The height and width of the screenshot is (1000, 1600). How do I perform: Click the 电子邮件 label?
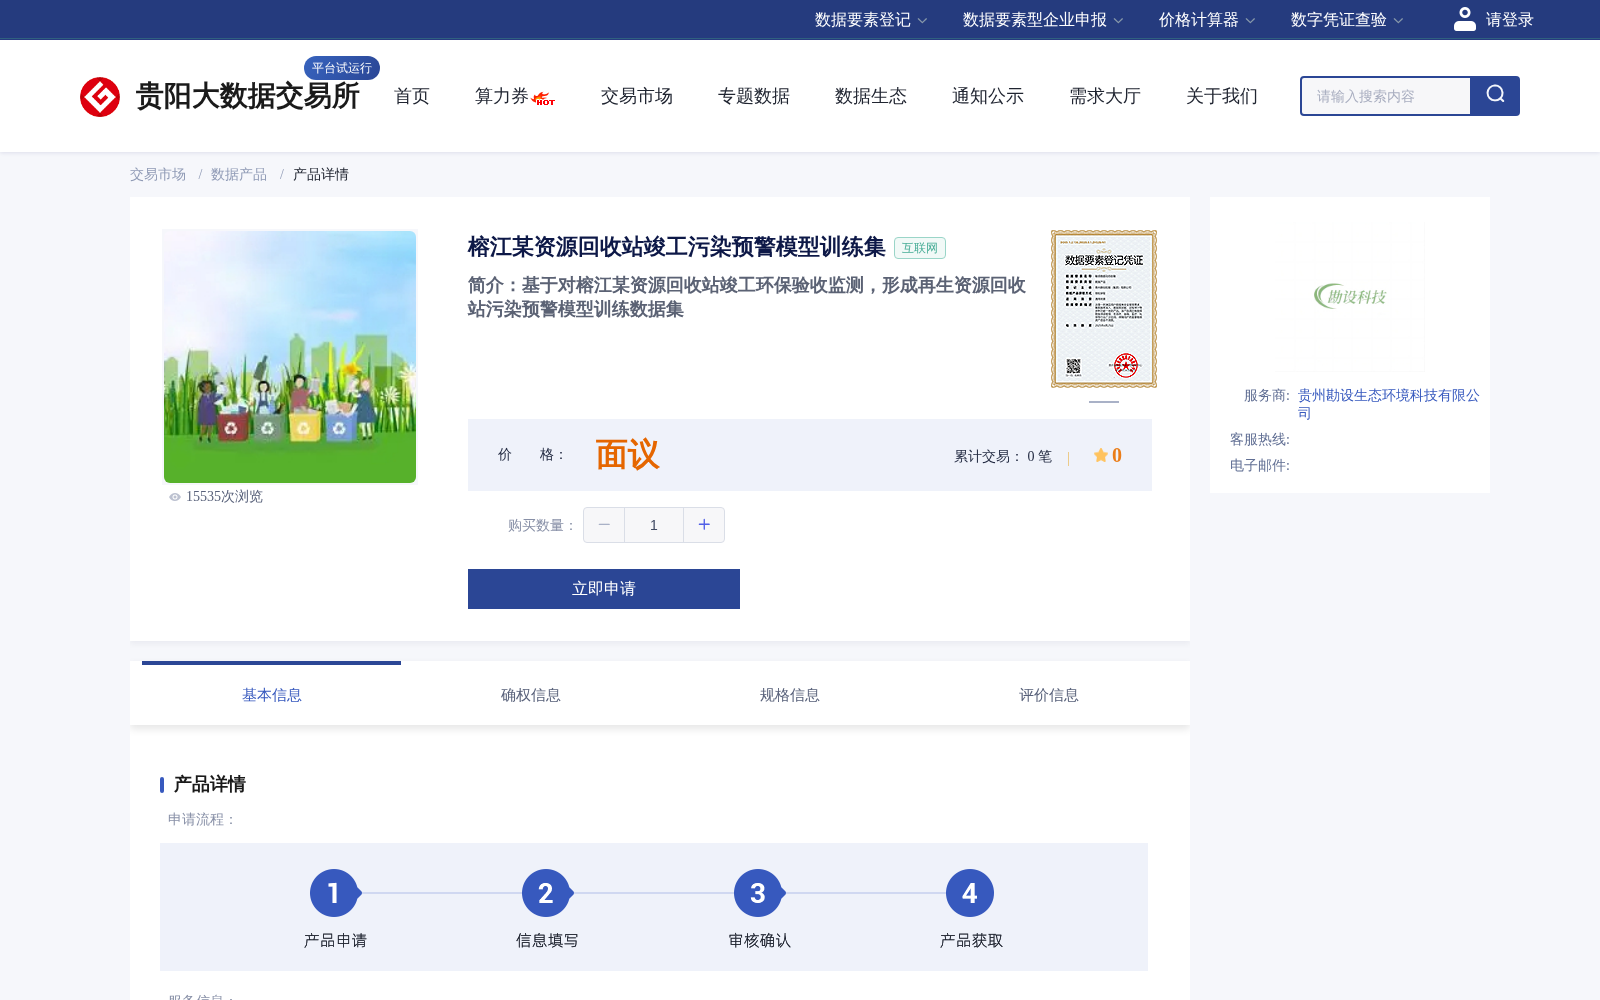click(1260, 465)
